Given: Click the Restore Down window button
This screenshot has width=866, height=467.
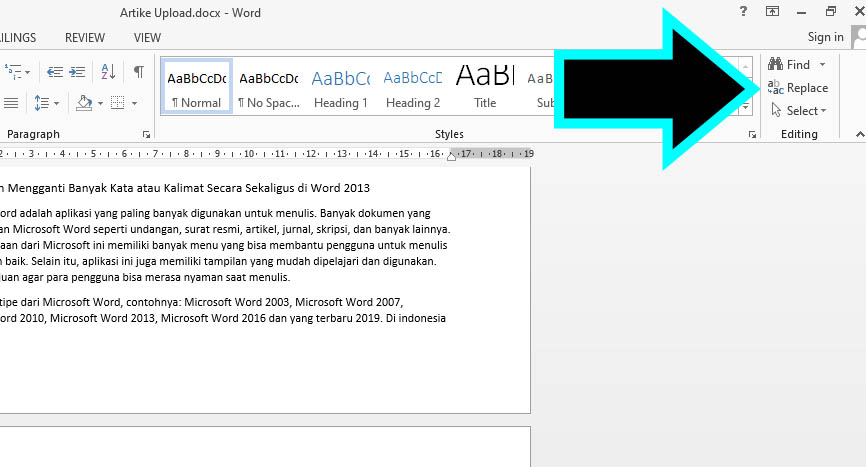Looking at the screenshot, I should pyautogui.click(x=831, y=11).
